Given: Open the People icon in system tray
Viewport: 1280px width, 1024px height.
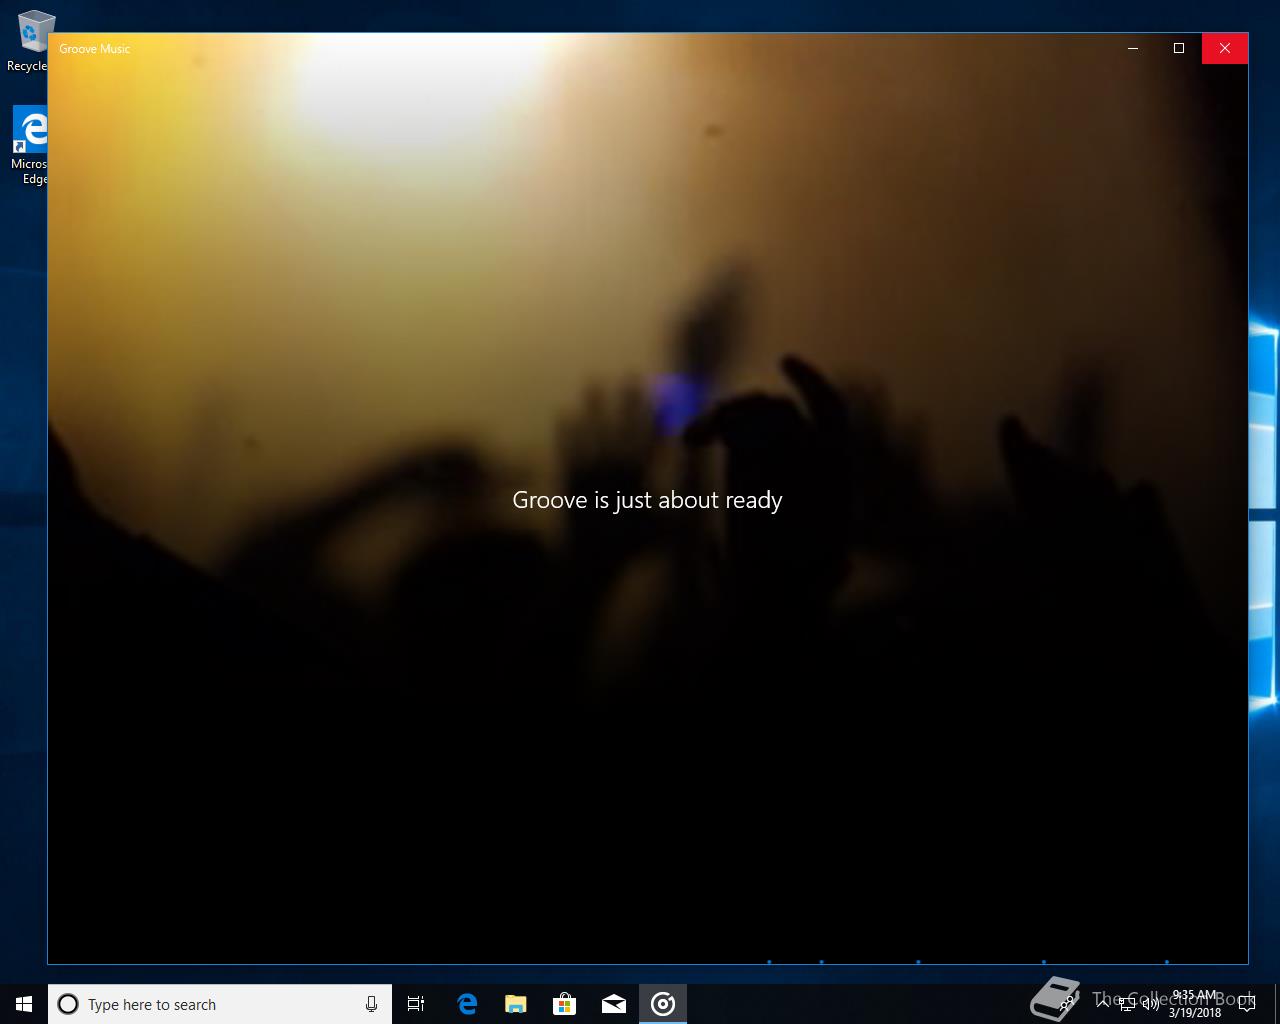Looking at the screenshot, I should (x=1067, y=1003).
